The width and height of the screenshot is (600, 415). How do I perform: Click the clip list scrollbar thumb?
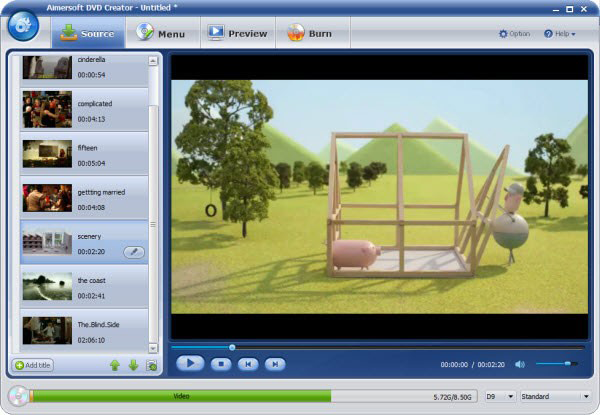[x=153, y=224]
